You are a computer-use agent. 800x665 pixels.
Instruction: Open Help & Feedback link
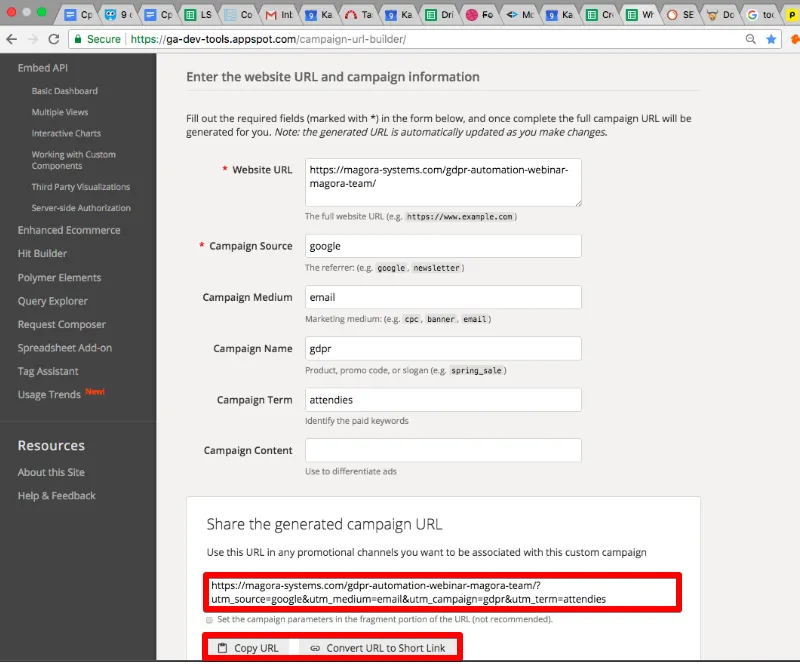57,496
